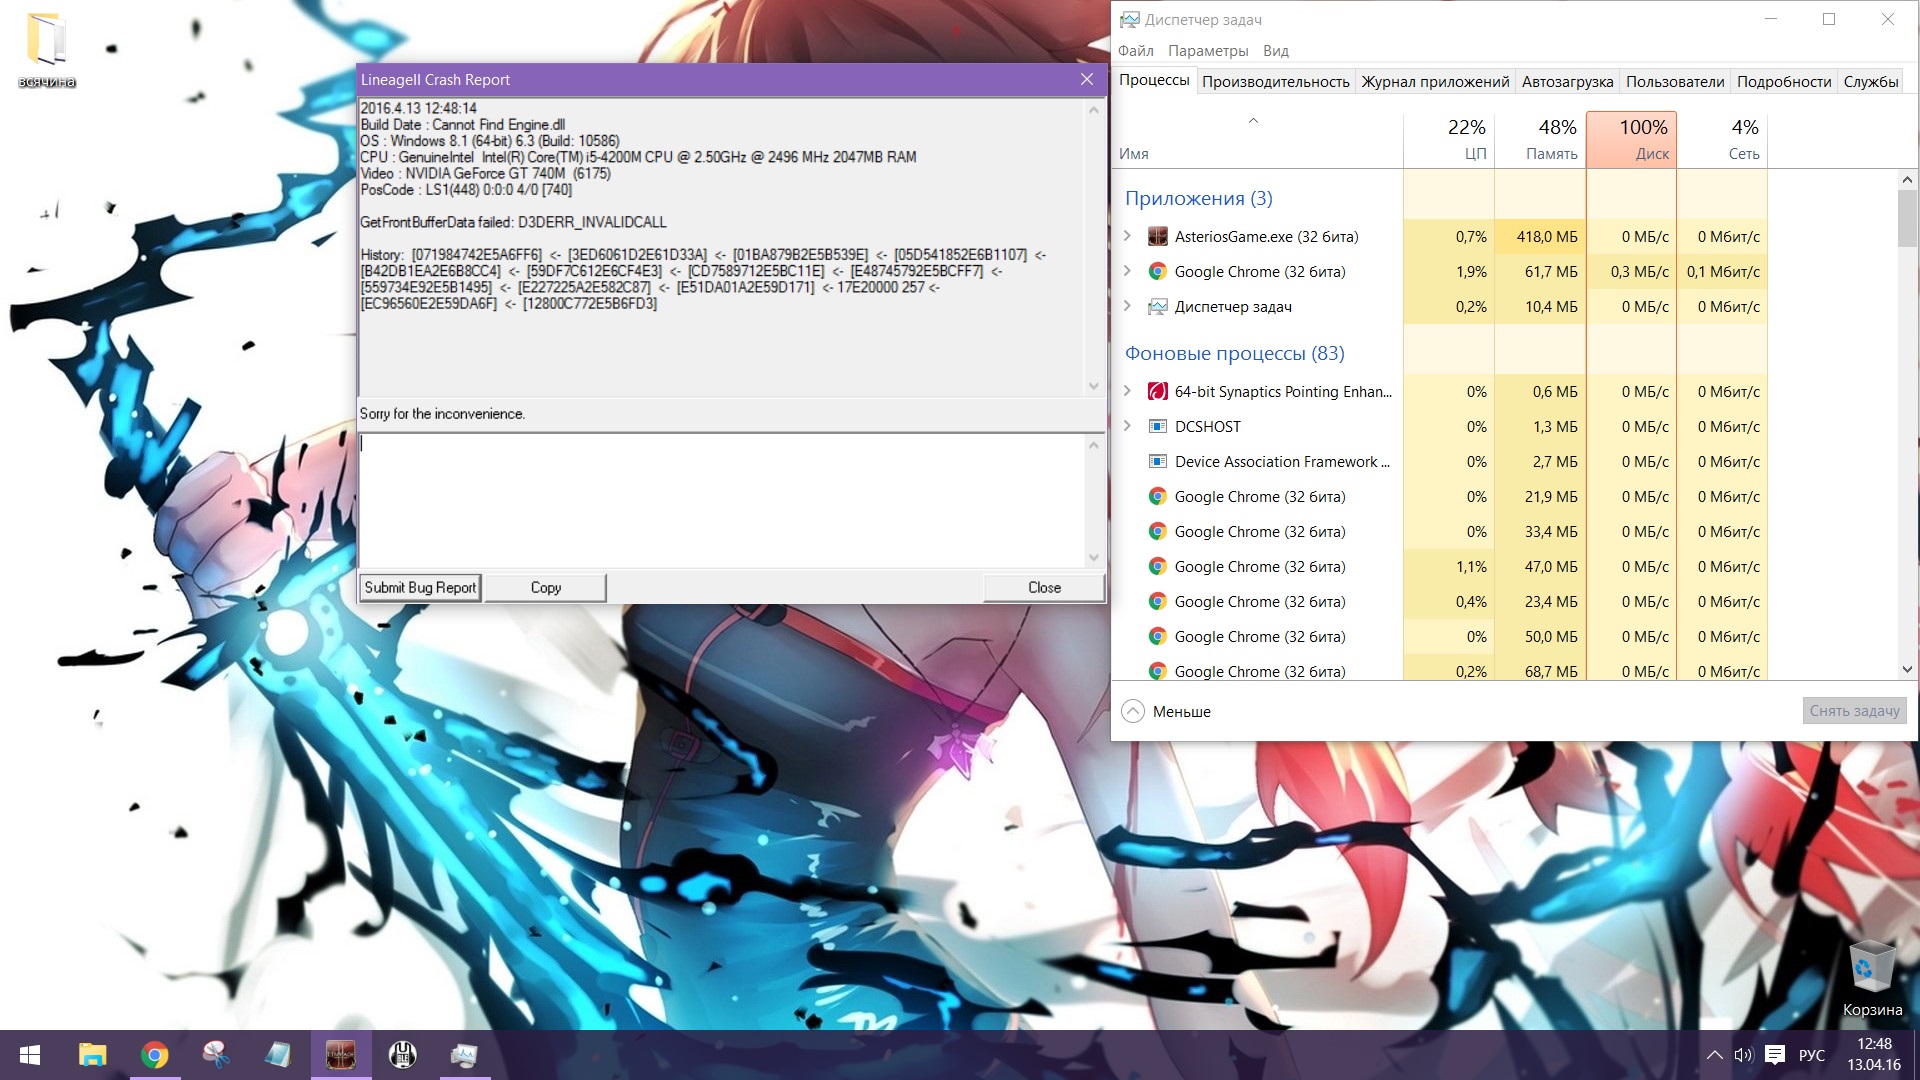Screen dimensions: 1920x1080
Task: Open the clock and calendar flyout
Action: [1874, 1055]
